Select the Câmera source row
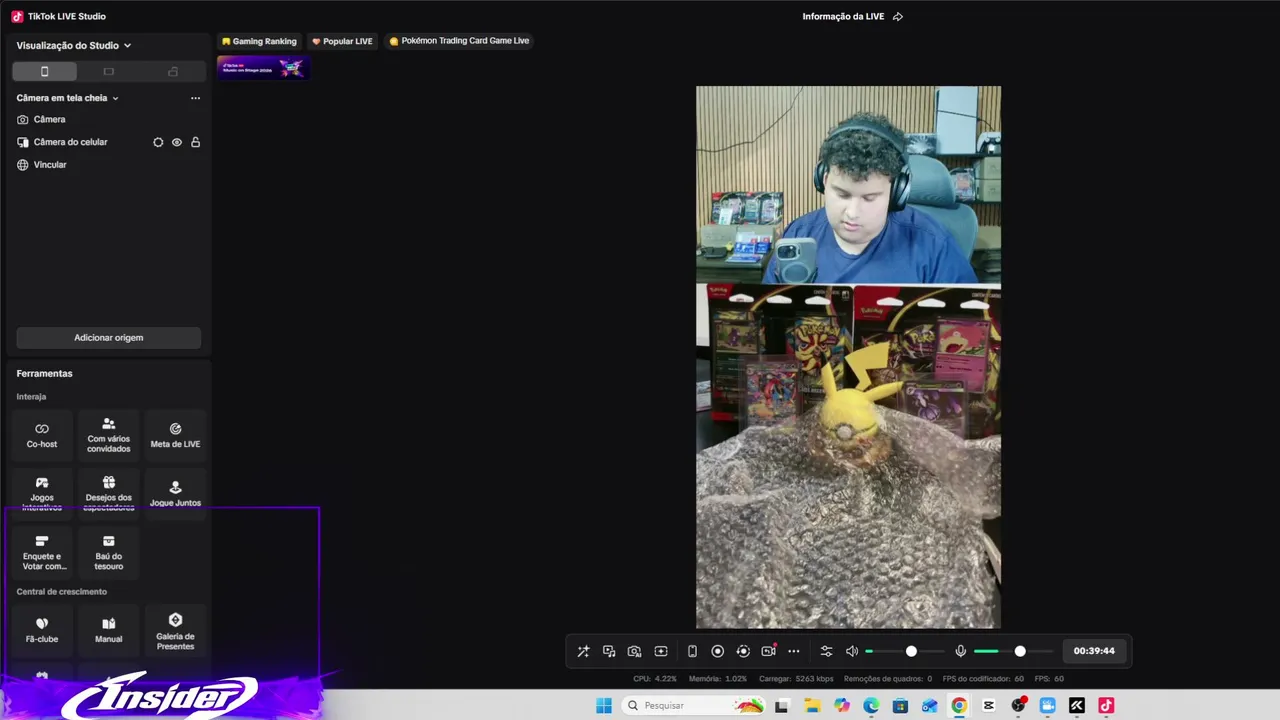Viewport: 1280px width, 720px height. pyautogui.click(x=108, y=119)
